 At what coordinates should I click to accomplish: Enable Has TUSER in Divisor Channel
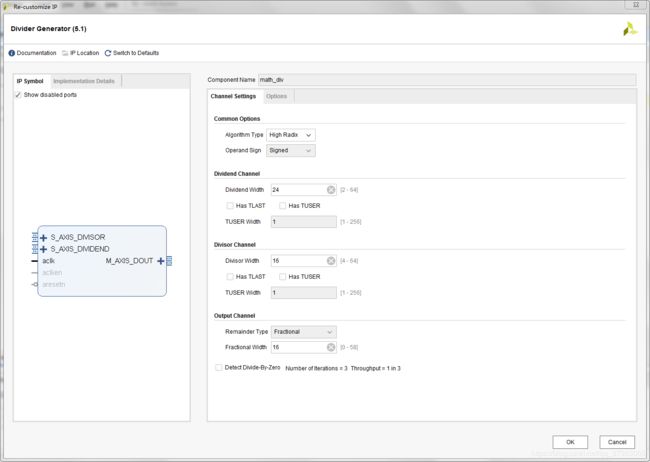coord(283,277)
